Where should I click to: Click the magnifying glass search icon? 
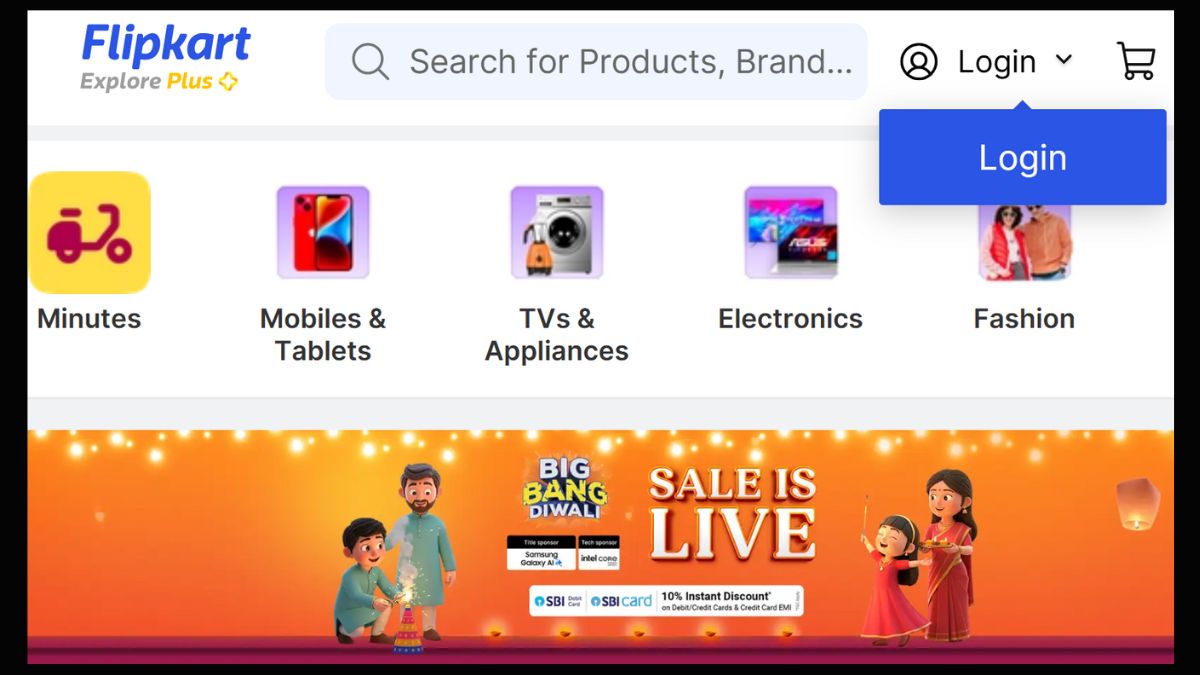coord(370,62)
